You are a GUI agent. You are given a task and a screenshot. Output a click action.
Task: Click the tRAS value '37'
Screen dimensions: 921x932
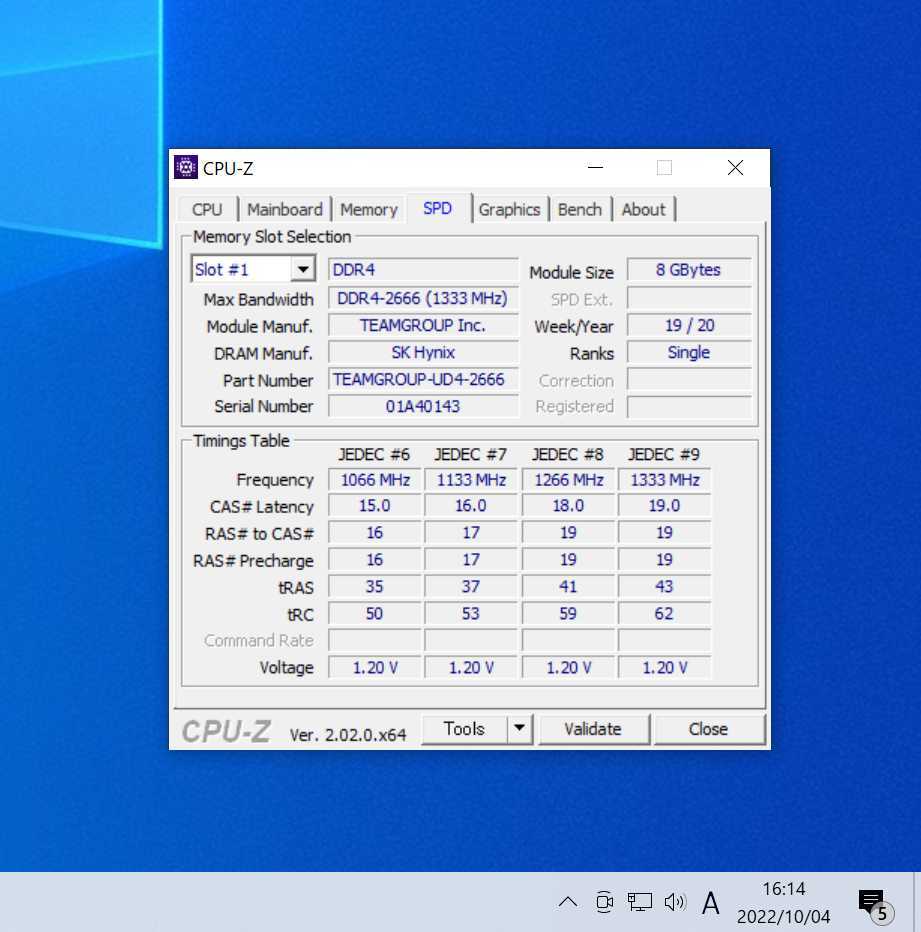click(471, 587)
